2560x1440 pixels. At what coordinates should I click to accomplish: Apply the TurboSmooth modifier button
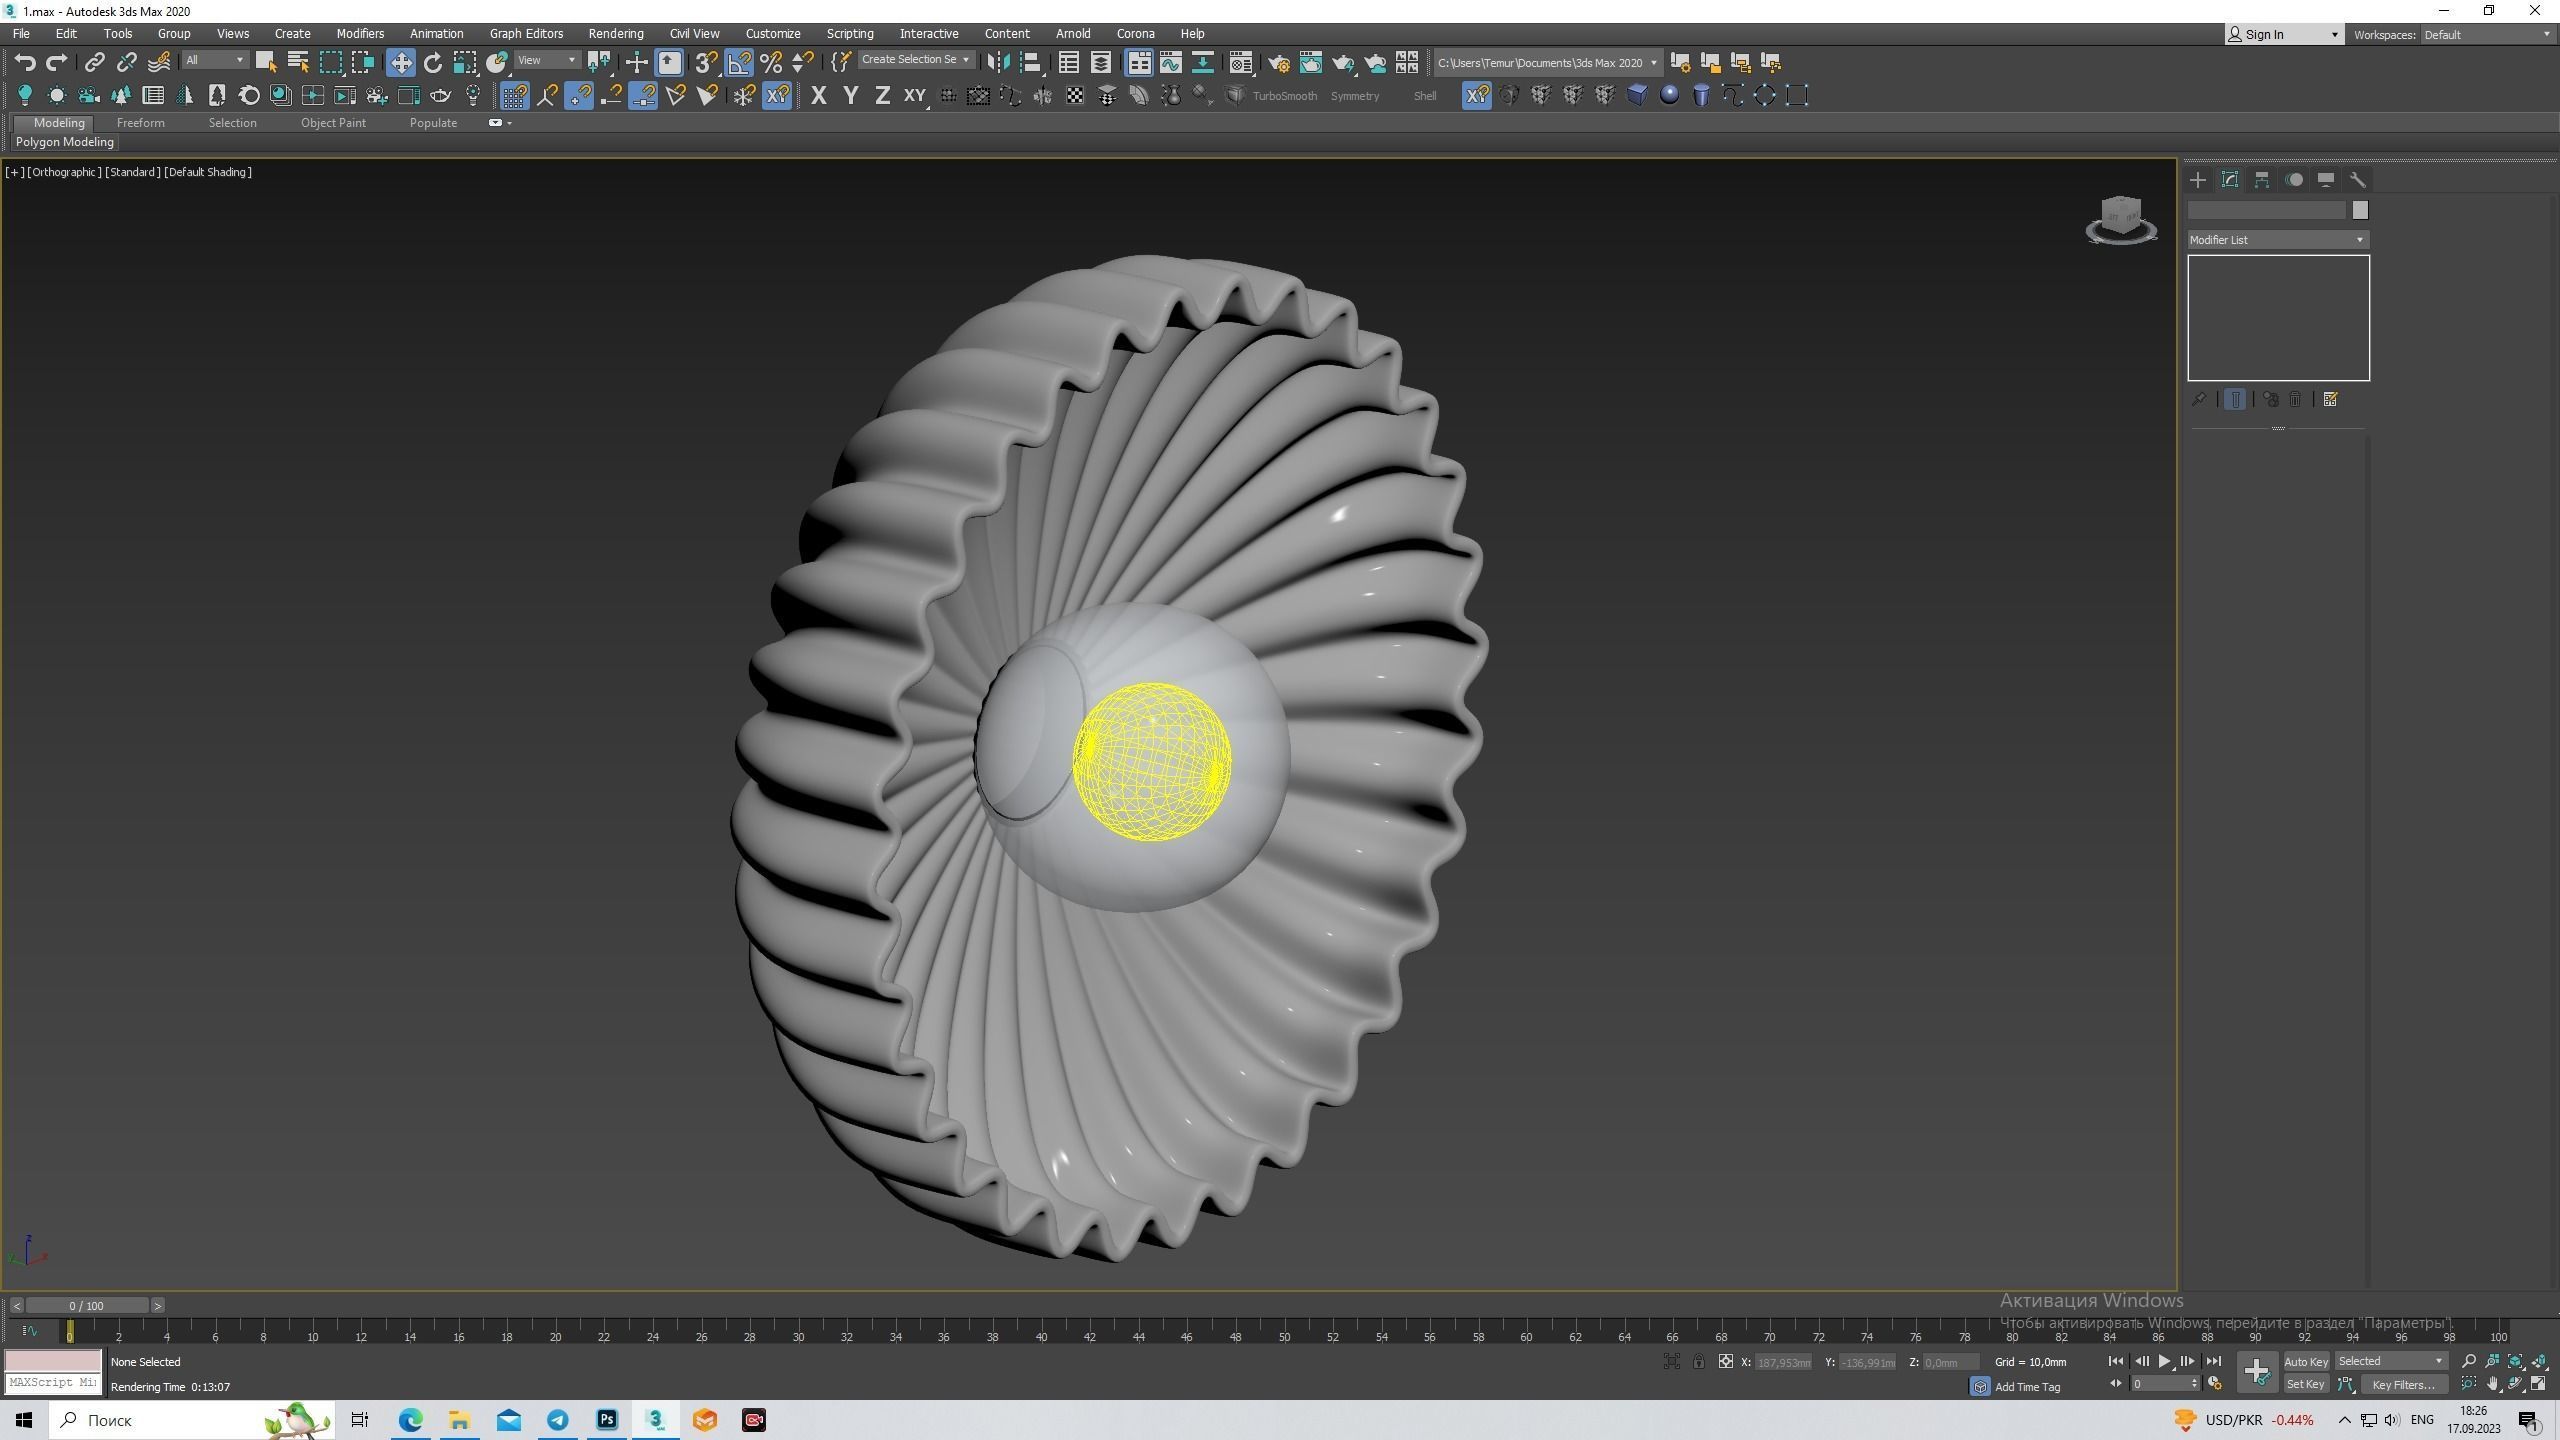tap(1284, 96)
